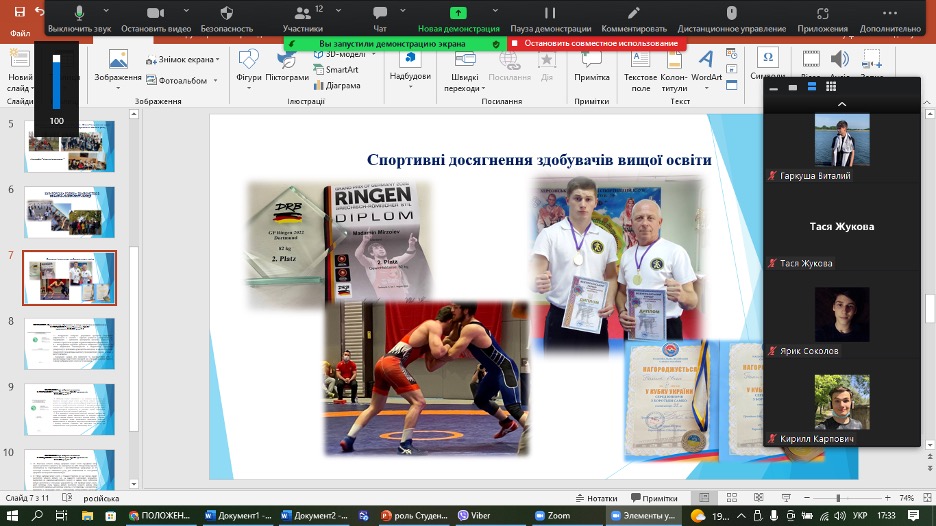Open WordArt styles gallery

pyautogui.click(x=706, y=69)
